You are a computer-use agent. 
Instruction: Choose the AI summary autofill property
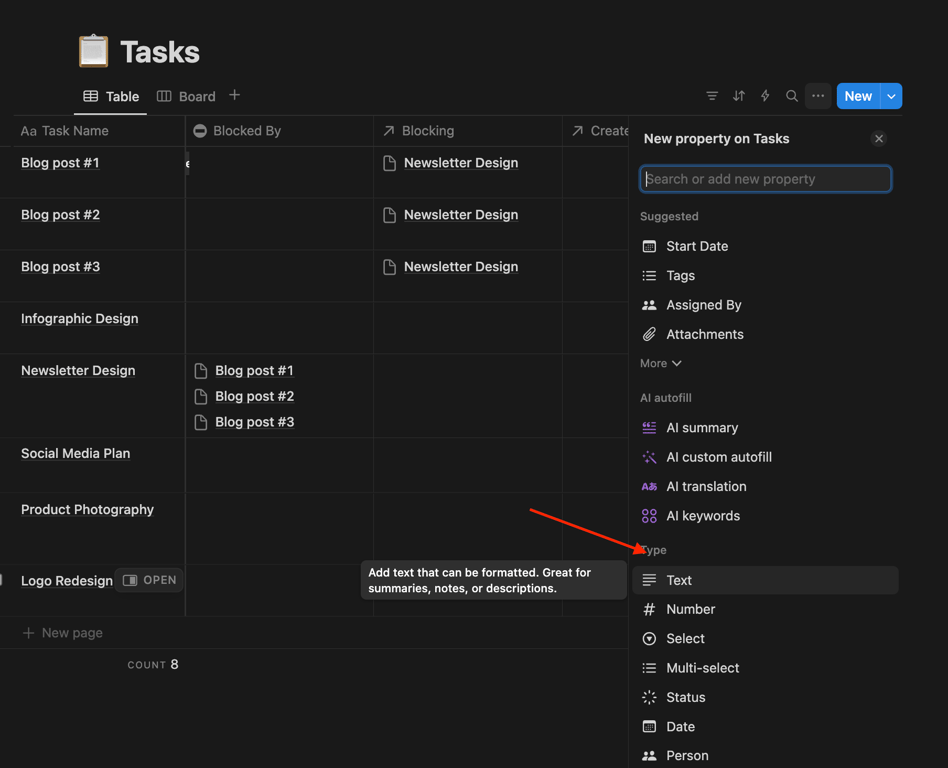(702, 427)
